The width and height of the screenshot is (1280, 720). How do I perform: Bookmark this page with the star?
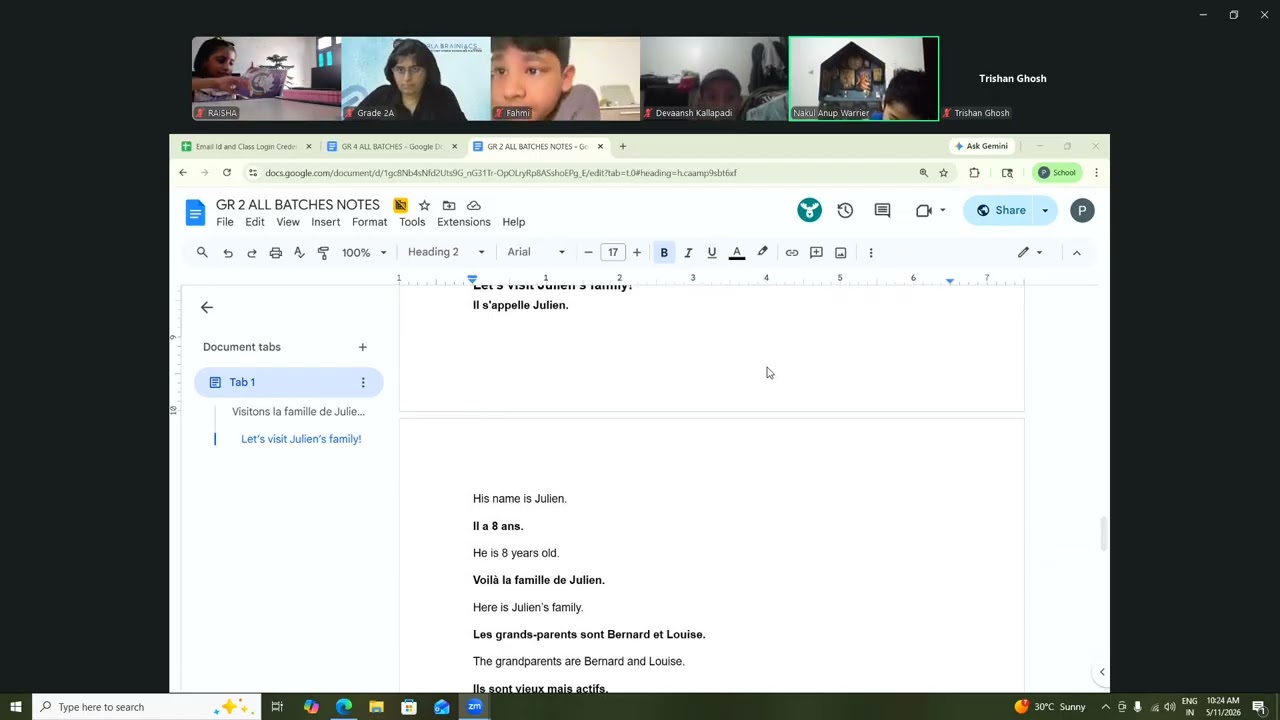(943, 173)
